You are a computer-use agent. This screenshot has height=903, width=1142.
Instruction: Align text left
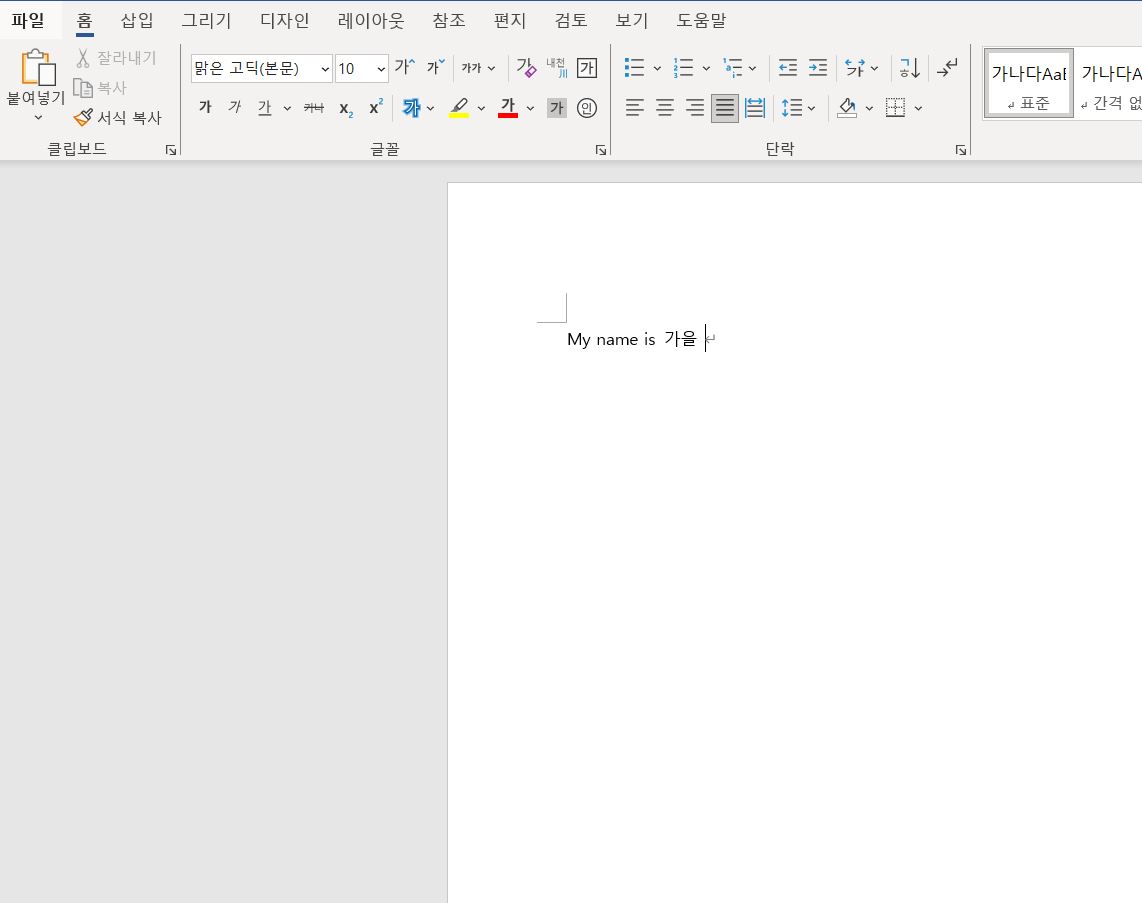(x=634, y=108)
